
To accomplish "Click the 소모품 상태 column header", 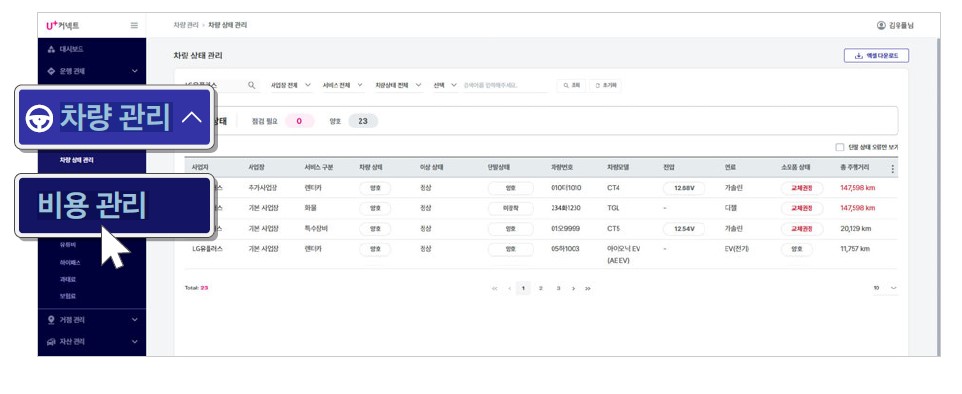I will coord(795,167).
